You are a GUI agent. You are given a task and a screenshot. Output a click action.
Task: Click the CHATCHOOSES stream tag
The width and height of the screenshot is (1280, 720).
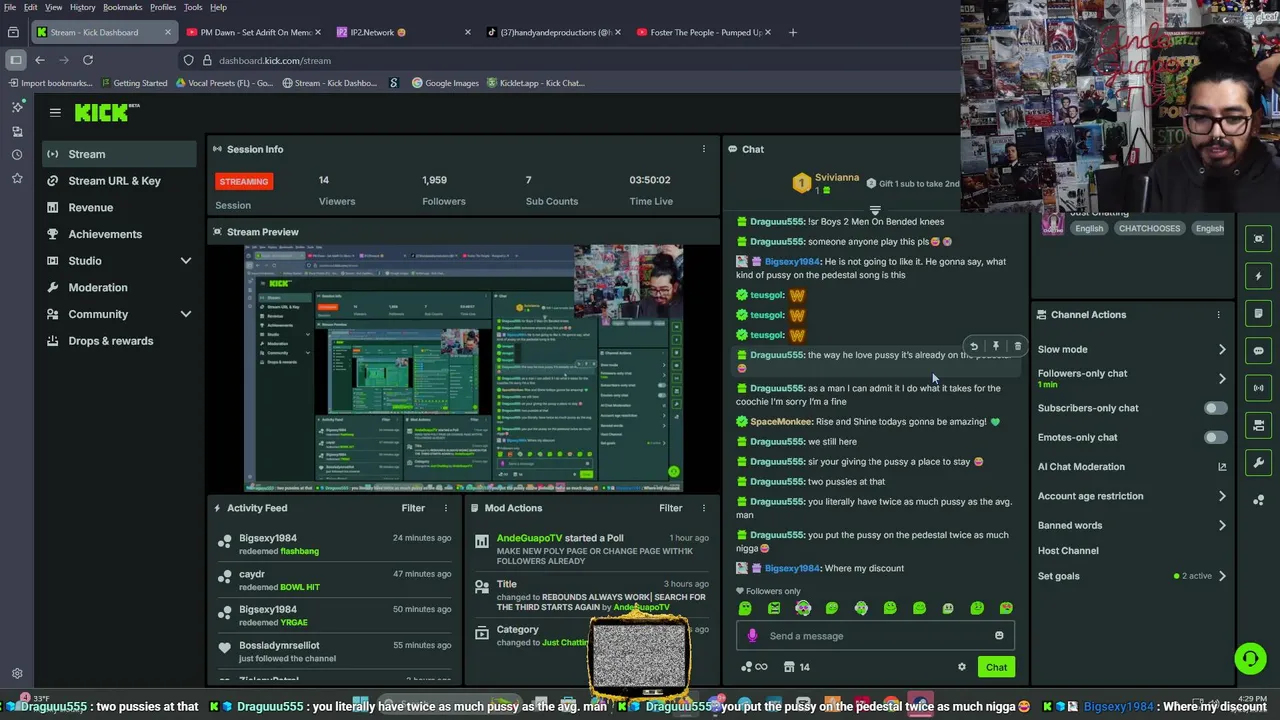[x=1149, y=228]
